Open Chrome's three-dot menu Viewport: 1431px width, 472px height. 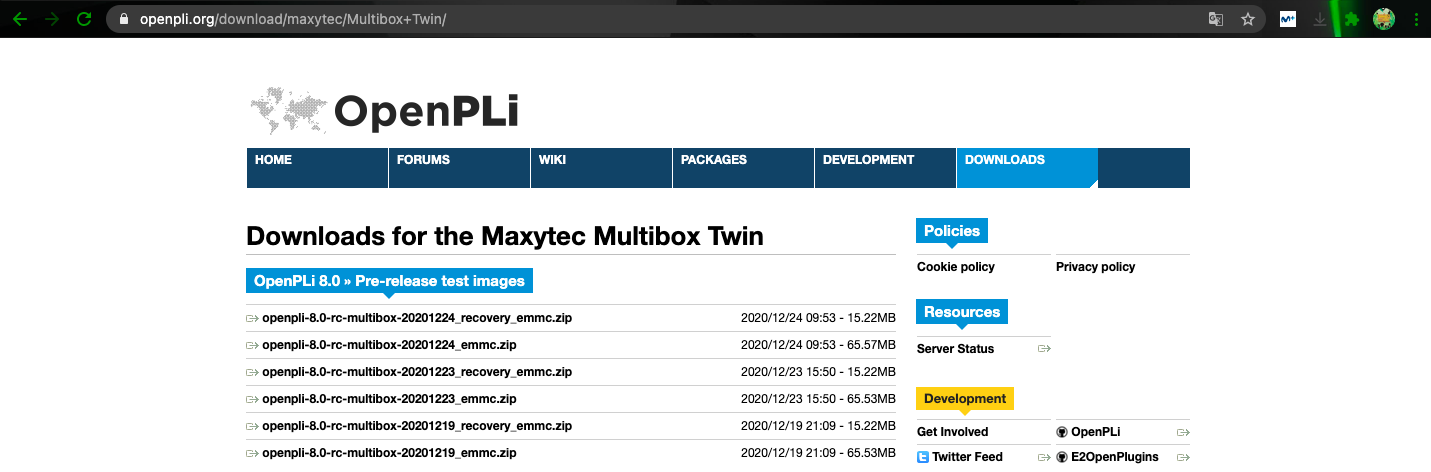point(1415,19)
